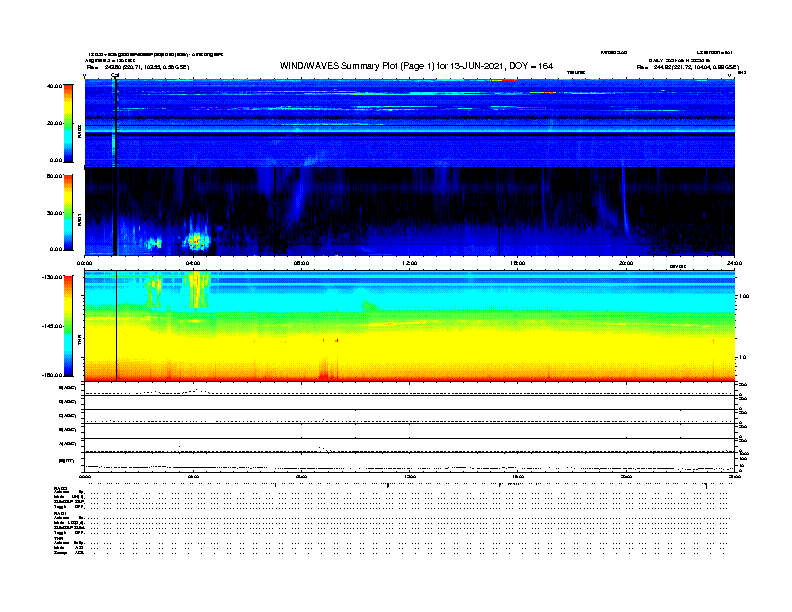Click the drifting burst near 08:00 in RAD1
The width and height of the screenshot is (792, 612).
298,197
